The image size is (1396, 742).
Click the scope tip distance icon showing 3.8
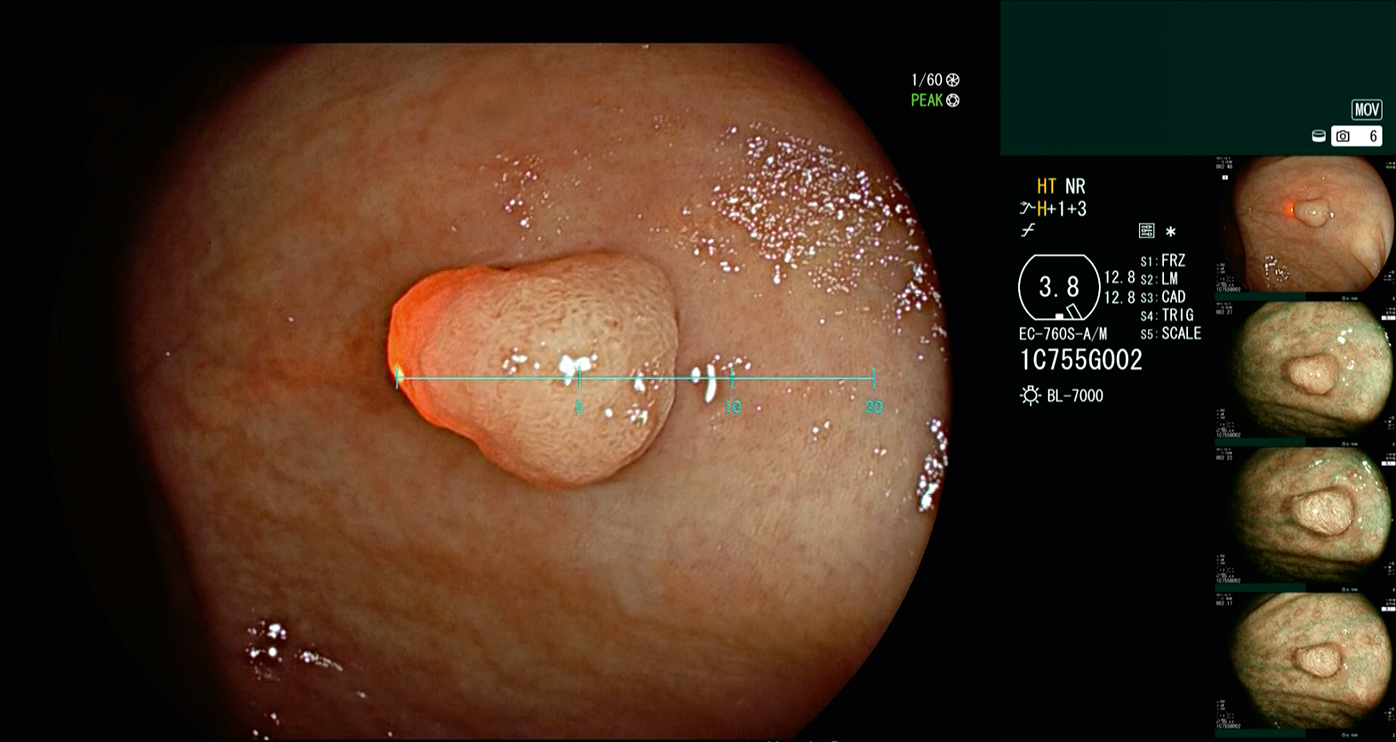[x=1058, y=288]
